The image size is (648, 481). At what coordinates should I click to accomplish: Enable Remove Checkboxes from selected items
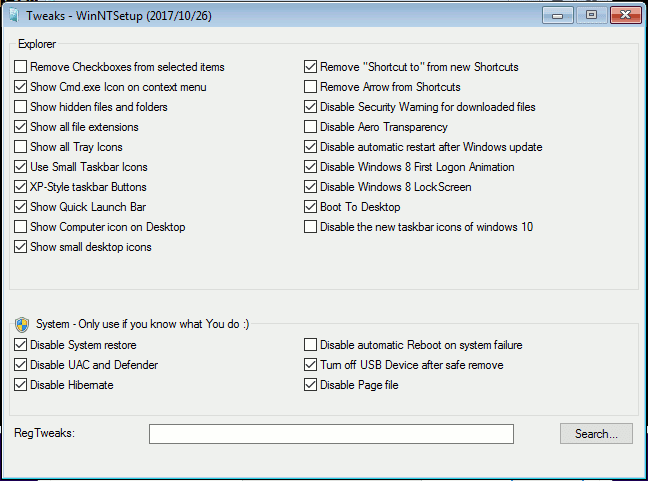[21, 67]
